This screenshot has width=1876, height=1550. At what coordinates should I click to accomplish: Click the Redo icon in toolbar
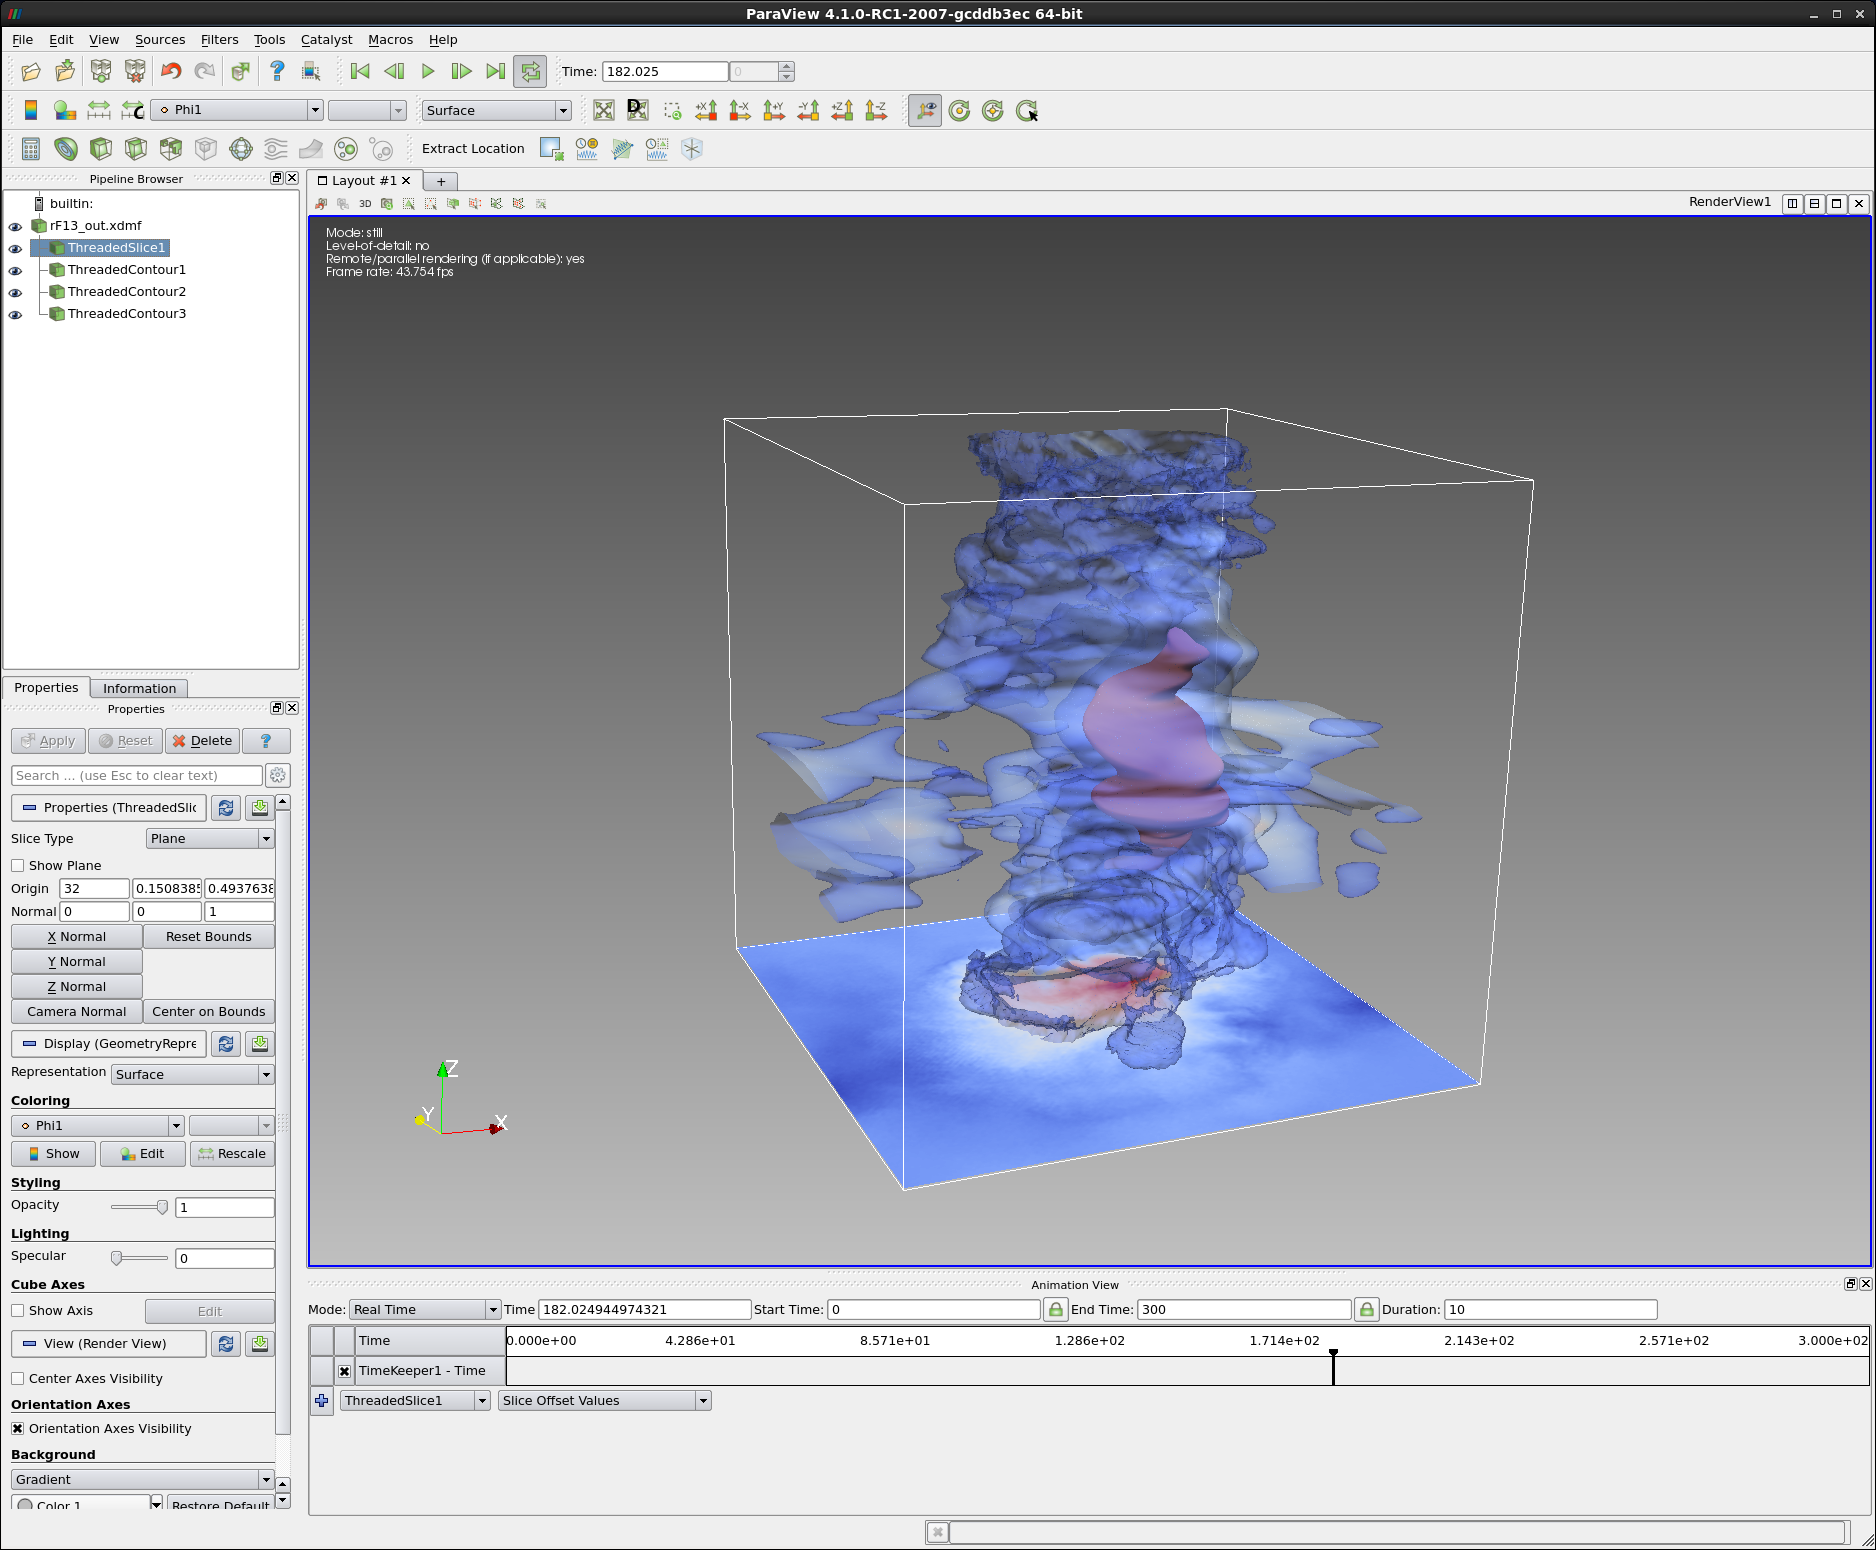coord(204,71)
